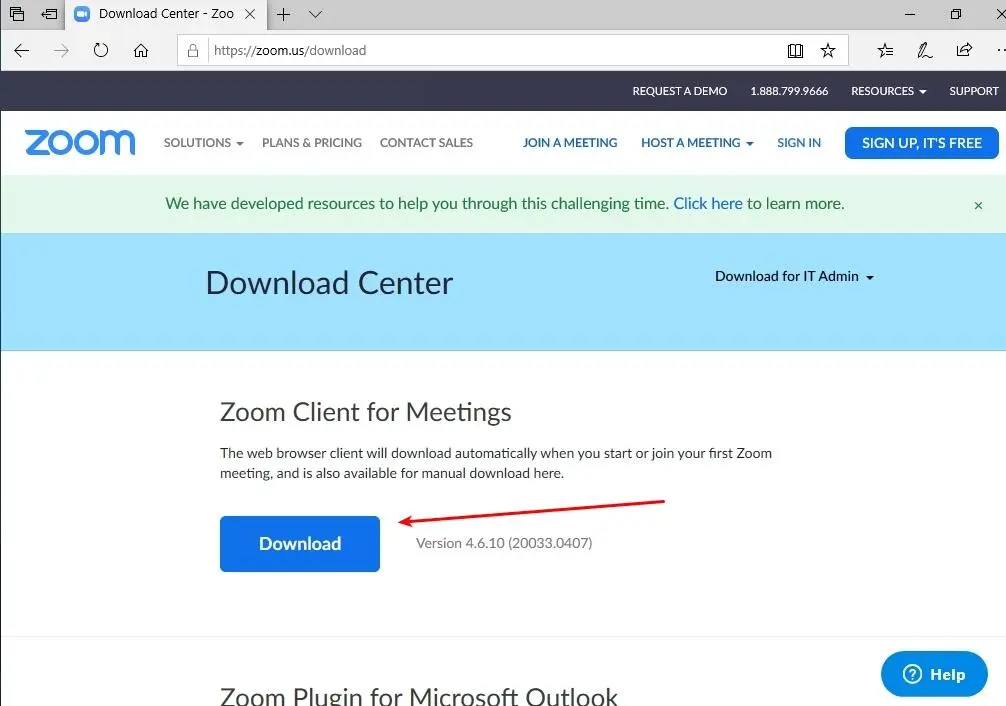This screenshot has height=706, width=1006.
Task: Reload the page with the Refresh icon
Action: (x=101, y=50)
